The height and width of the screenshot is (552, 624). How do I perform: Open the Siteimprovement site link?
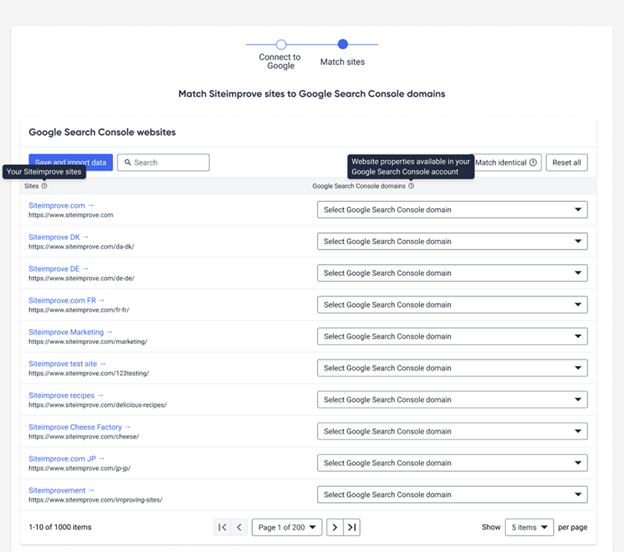click(61, 491)
